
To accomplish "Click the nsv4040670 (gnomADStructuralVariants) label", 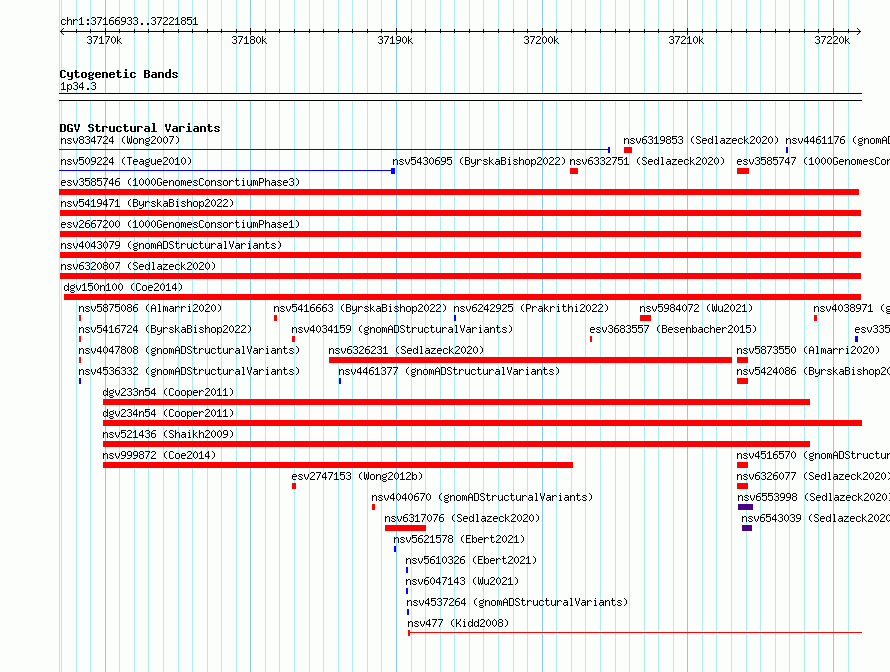I will (482, 497).
